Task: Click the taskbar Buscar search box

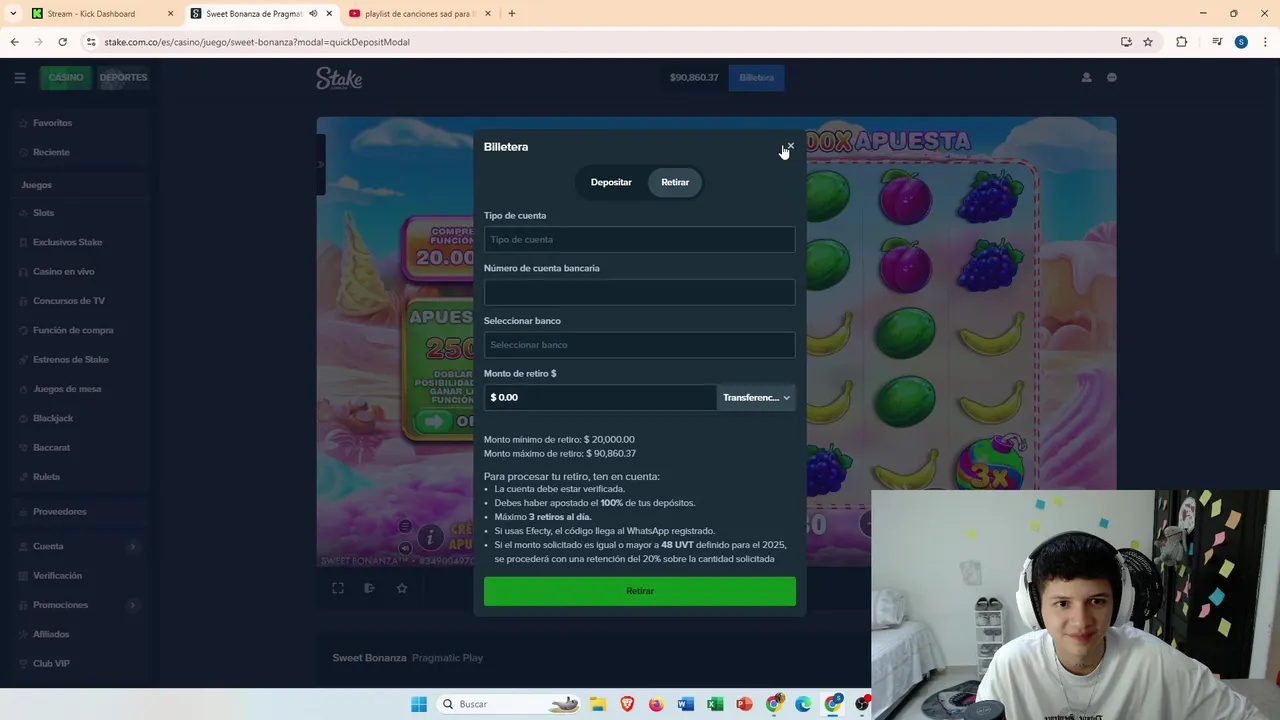Action: 510,704
